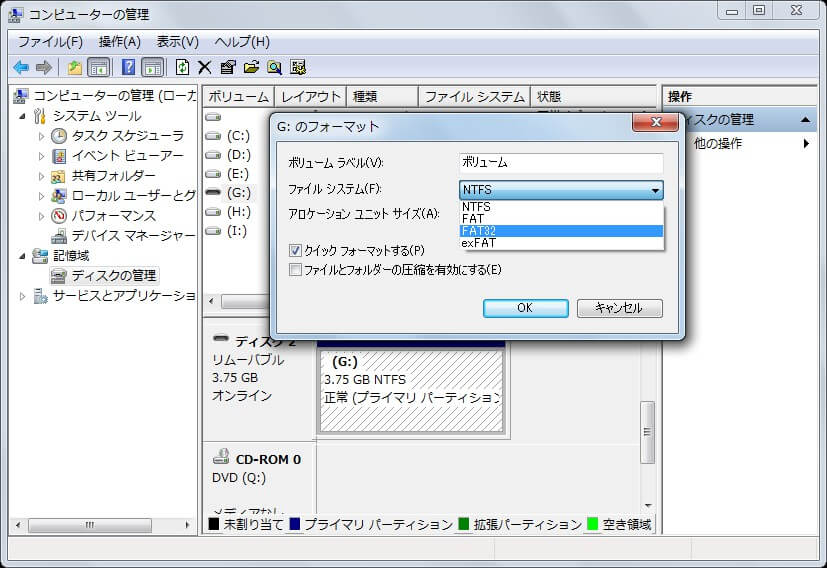Viewport: 827px width, 568px height.
Task: Click the 共有フォルダー icon
Action: 59,176
